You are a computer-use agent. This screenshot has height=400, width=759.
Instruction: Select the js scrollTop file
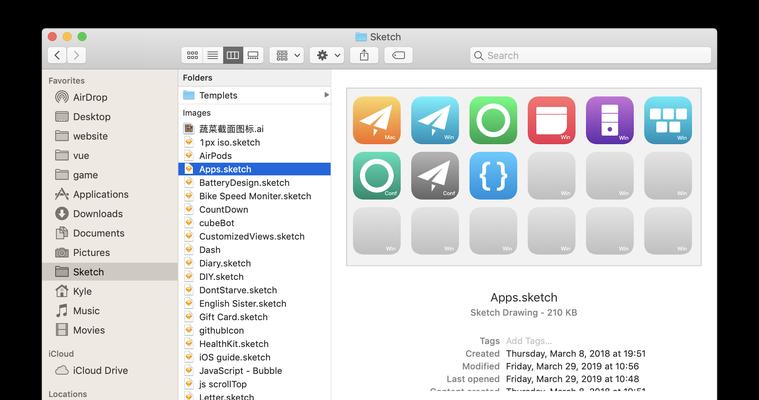255,385
